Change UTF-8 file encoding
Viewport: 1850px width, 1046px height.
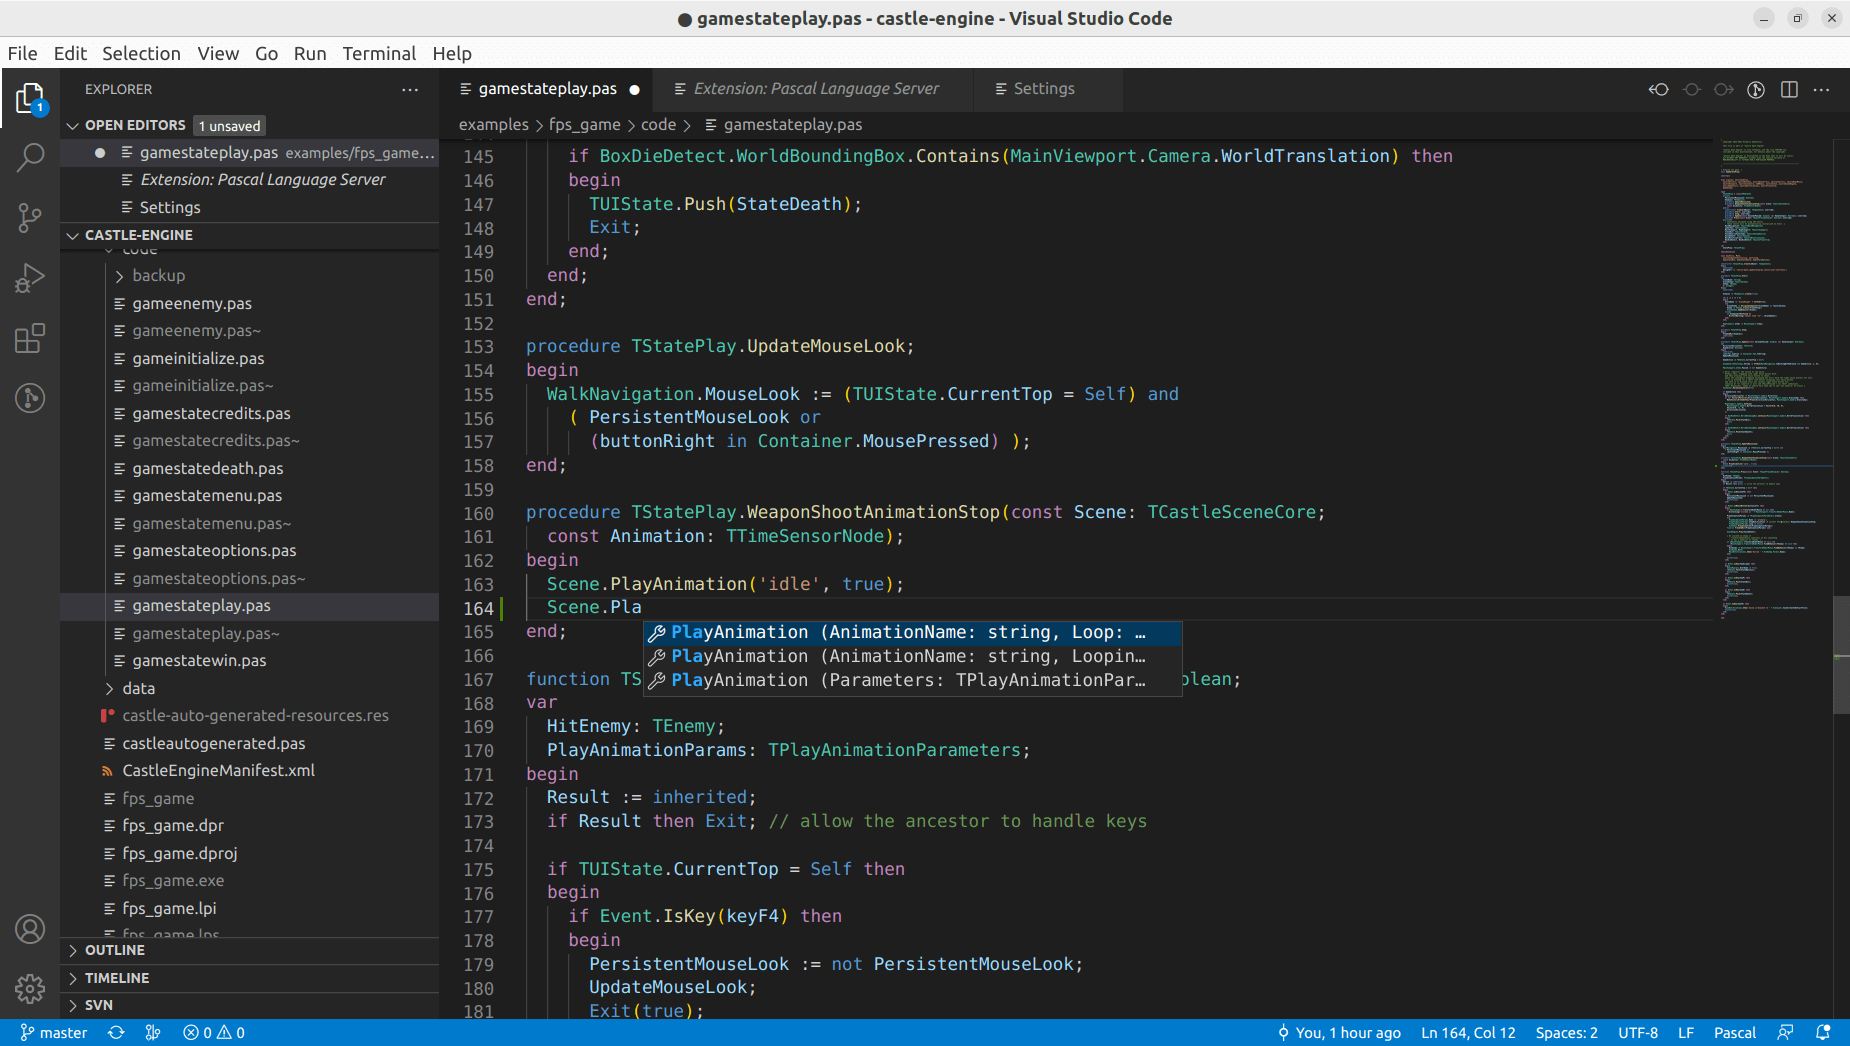1638,1033
